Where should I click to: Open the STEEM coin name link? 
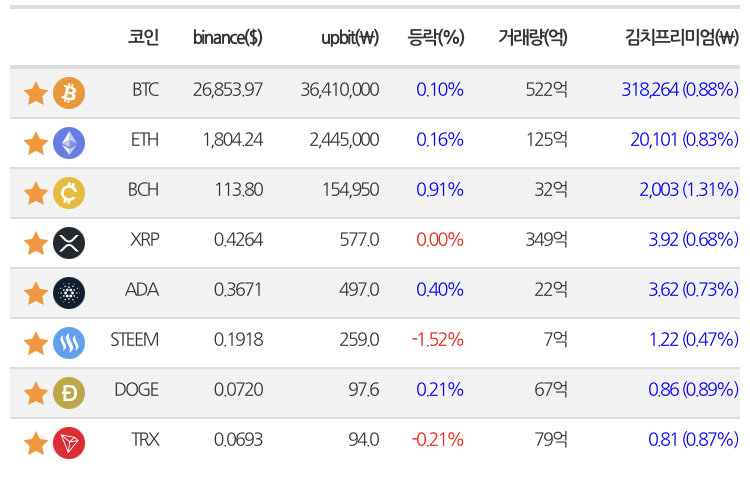click(x=134, y=340)
